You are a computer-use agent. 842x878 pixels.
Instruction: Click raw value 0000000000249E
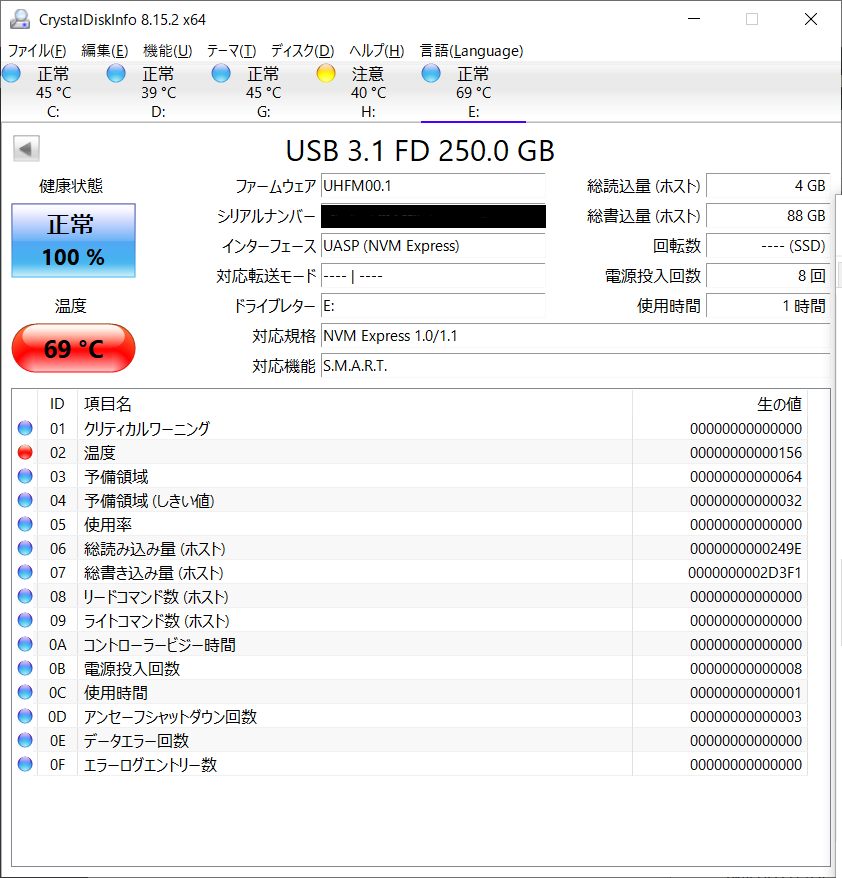coord(746,548)
